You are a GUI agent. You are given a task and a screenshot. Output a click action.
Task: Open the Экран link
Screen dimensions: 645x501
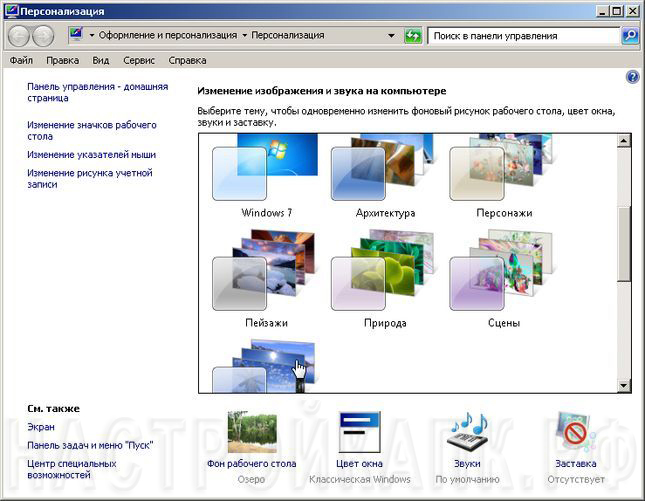41,427
